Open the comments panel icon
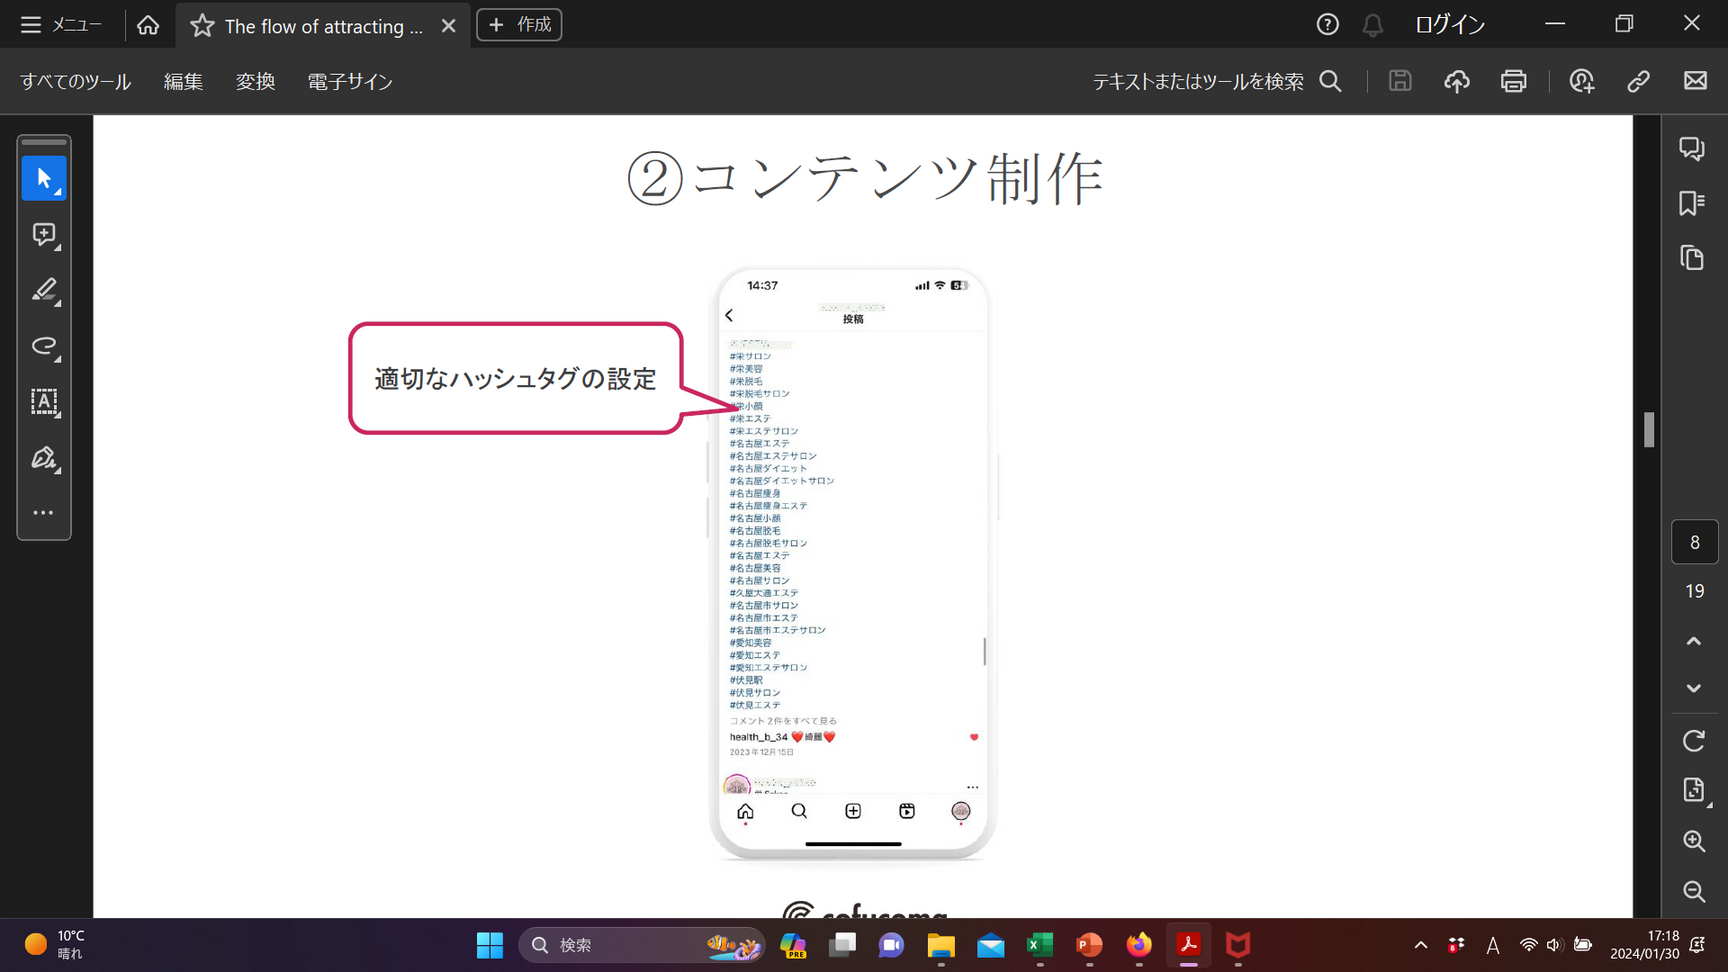The height and width of the screenshot is (972, 1728). point(1692,149)
